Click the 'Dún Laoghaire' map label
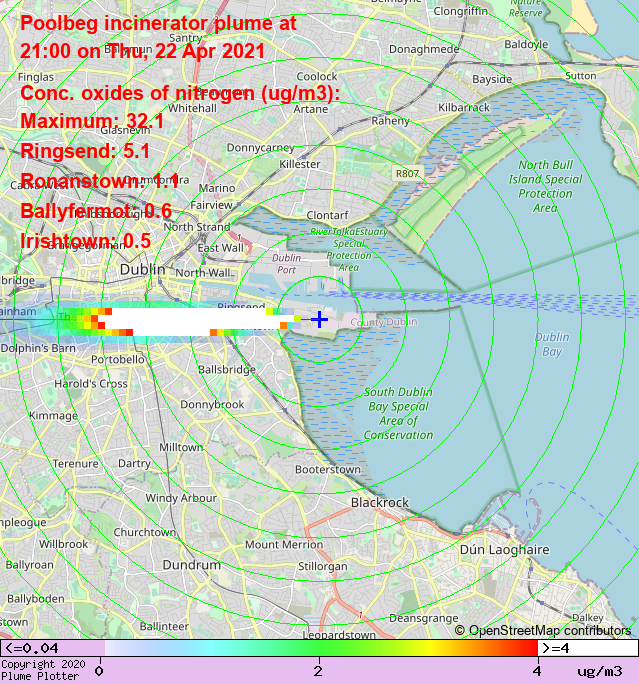Image resolution: width=639 pixels, height=684 pixels. click(x=505, y=550)
